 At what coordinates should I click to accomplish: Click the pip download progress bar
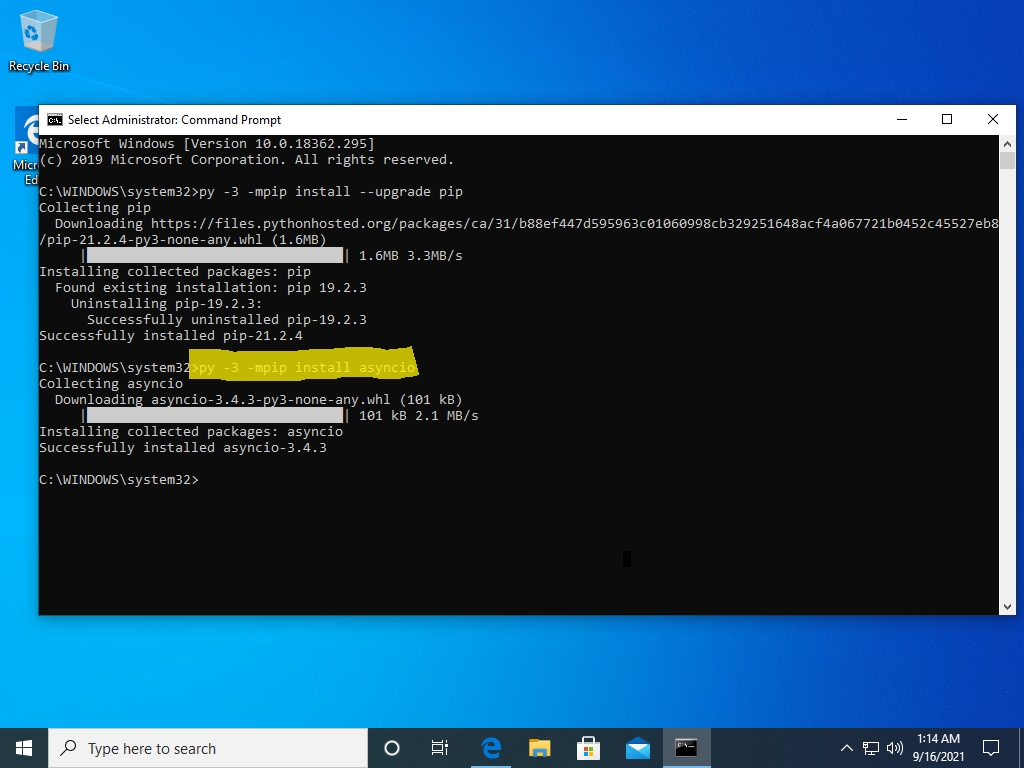(x=214, y=255)
